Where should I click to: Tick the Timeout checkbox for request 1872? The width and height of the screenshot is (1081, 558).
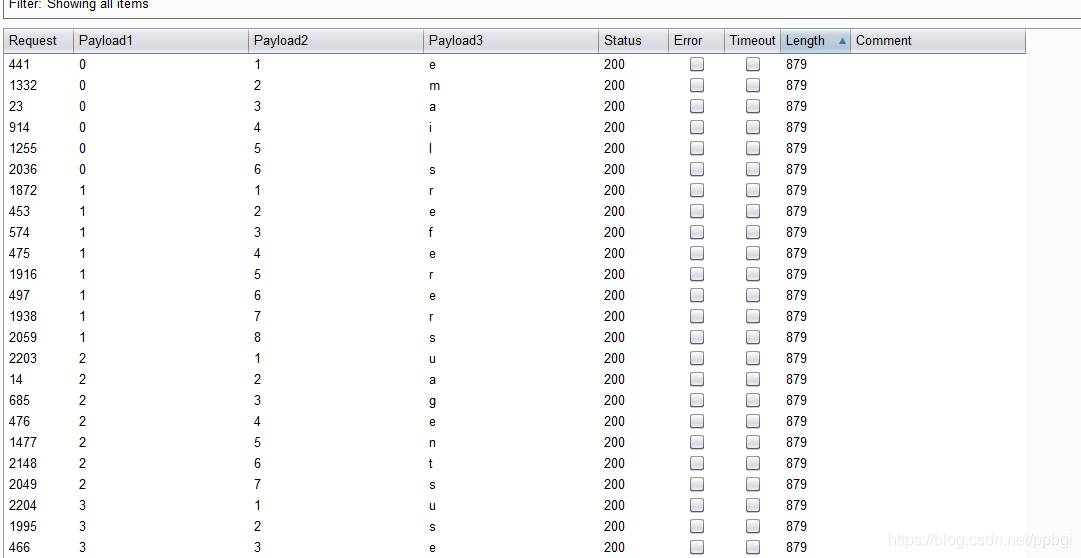click(x=753, y=190)
